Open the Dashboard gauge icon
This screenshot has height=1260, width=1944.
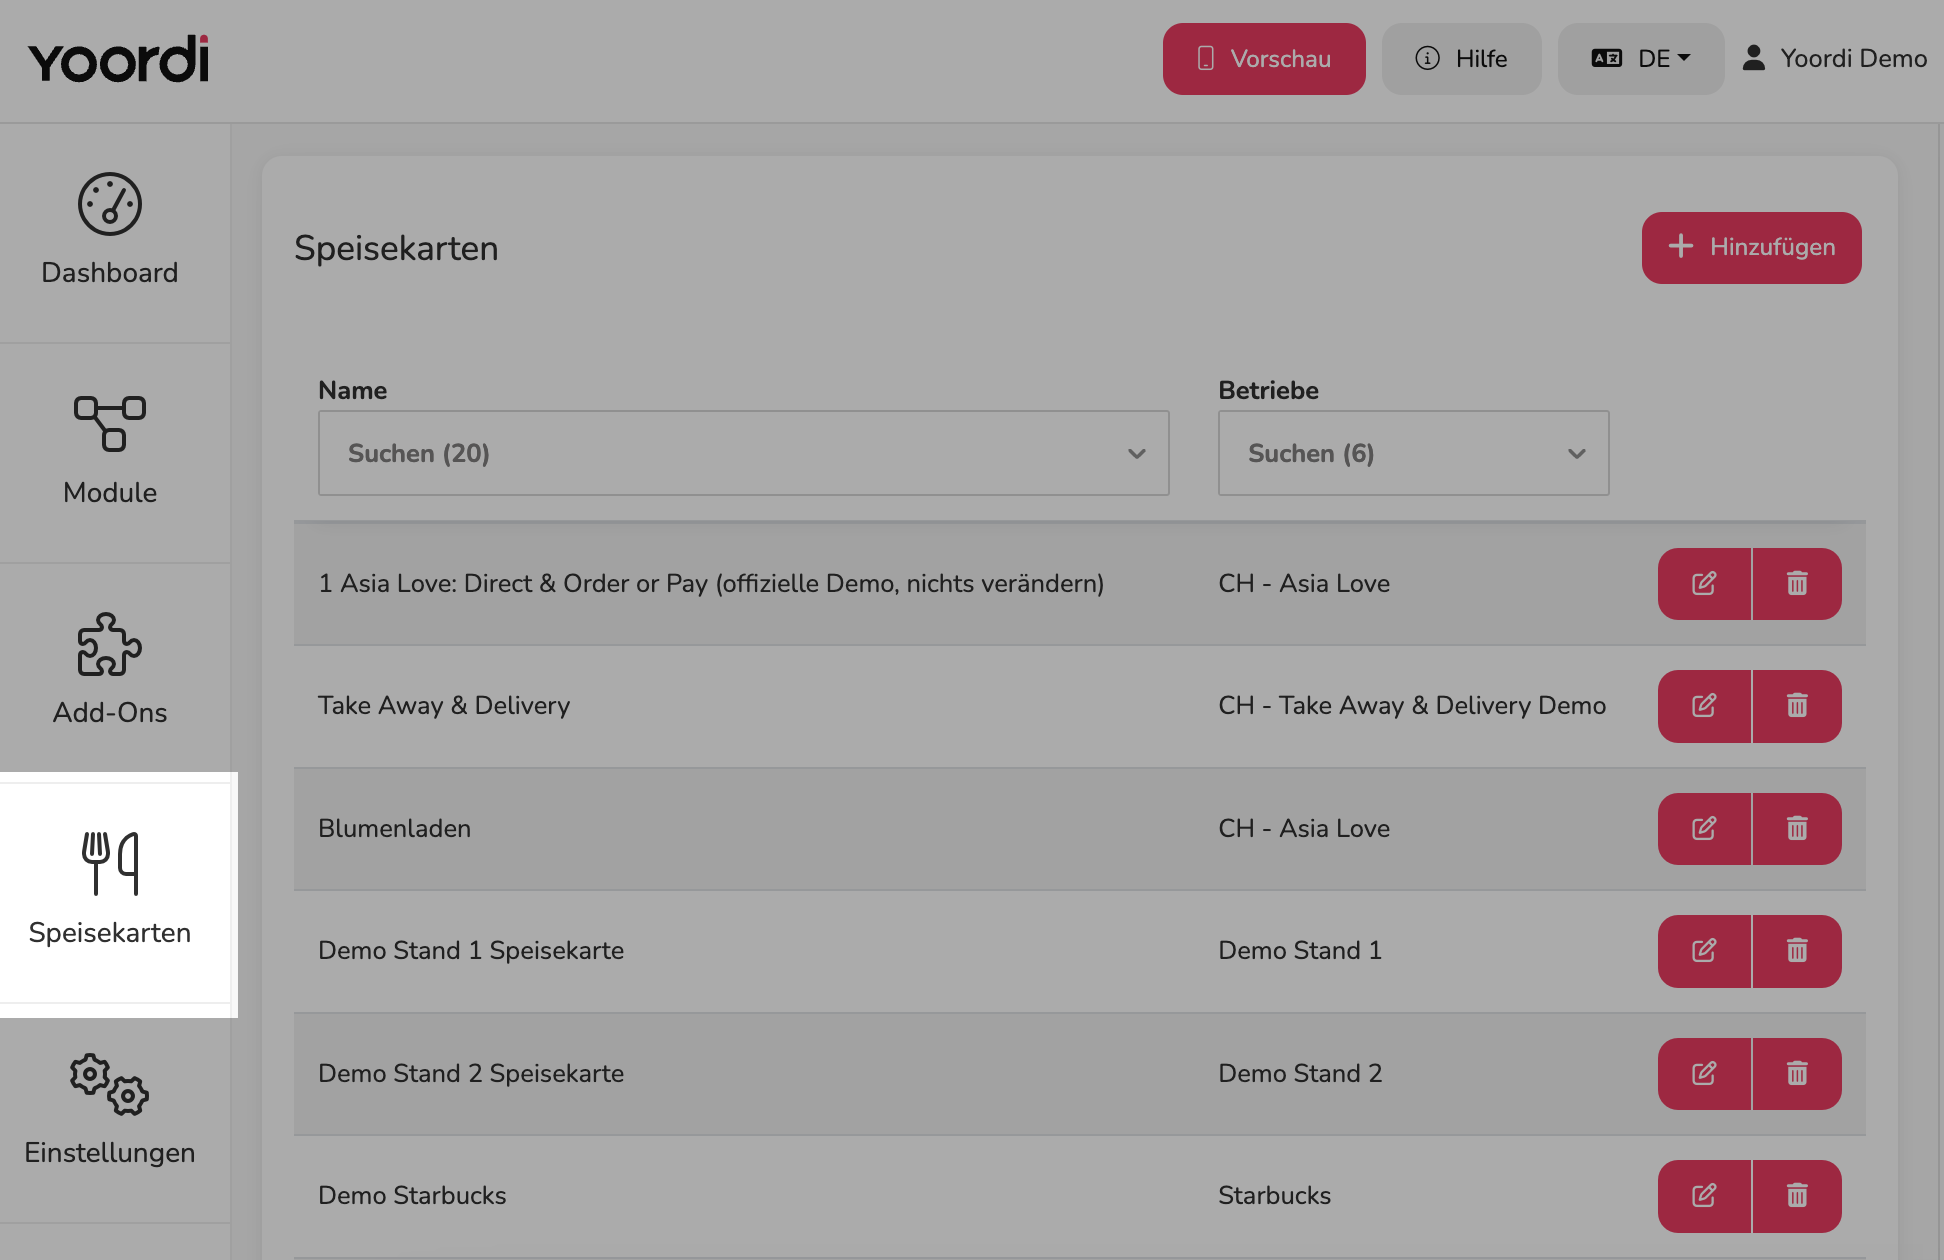[110, 204]
